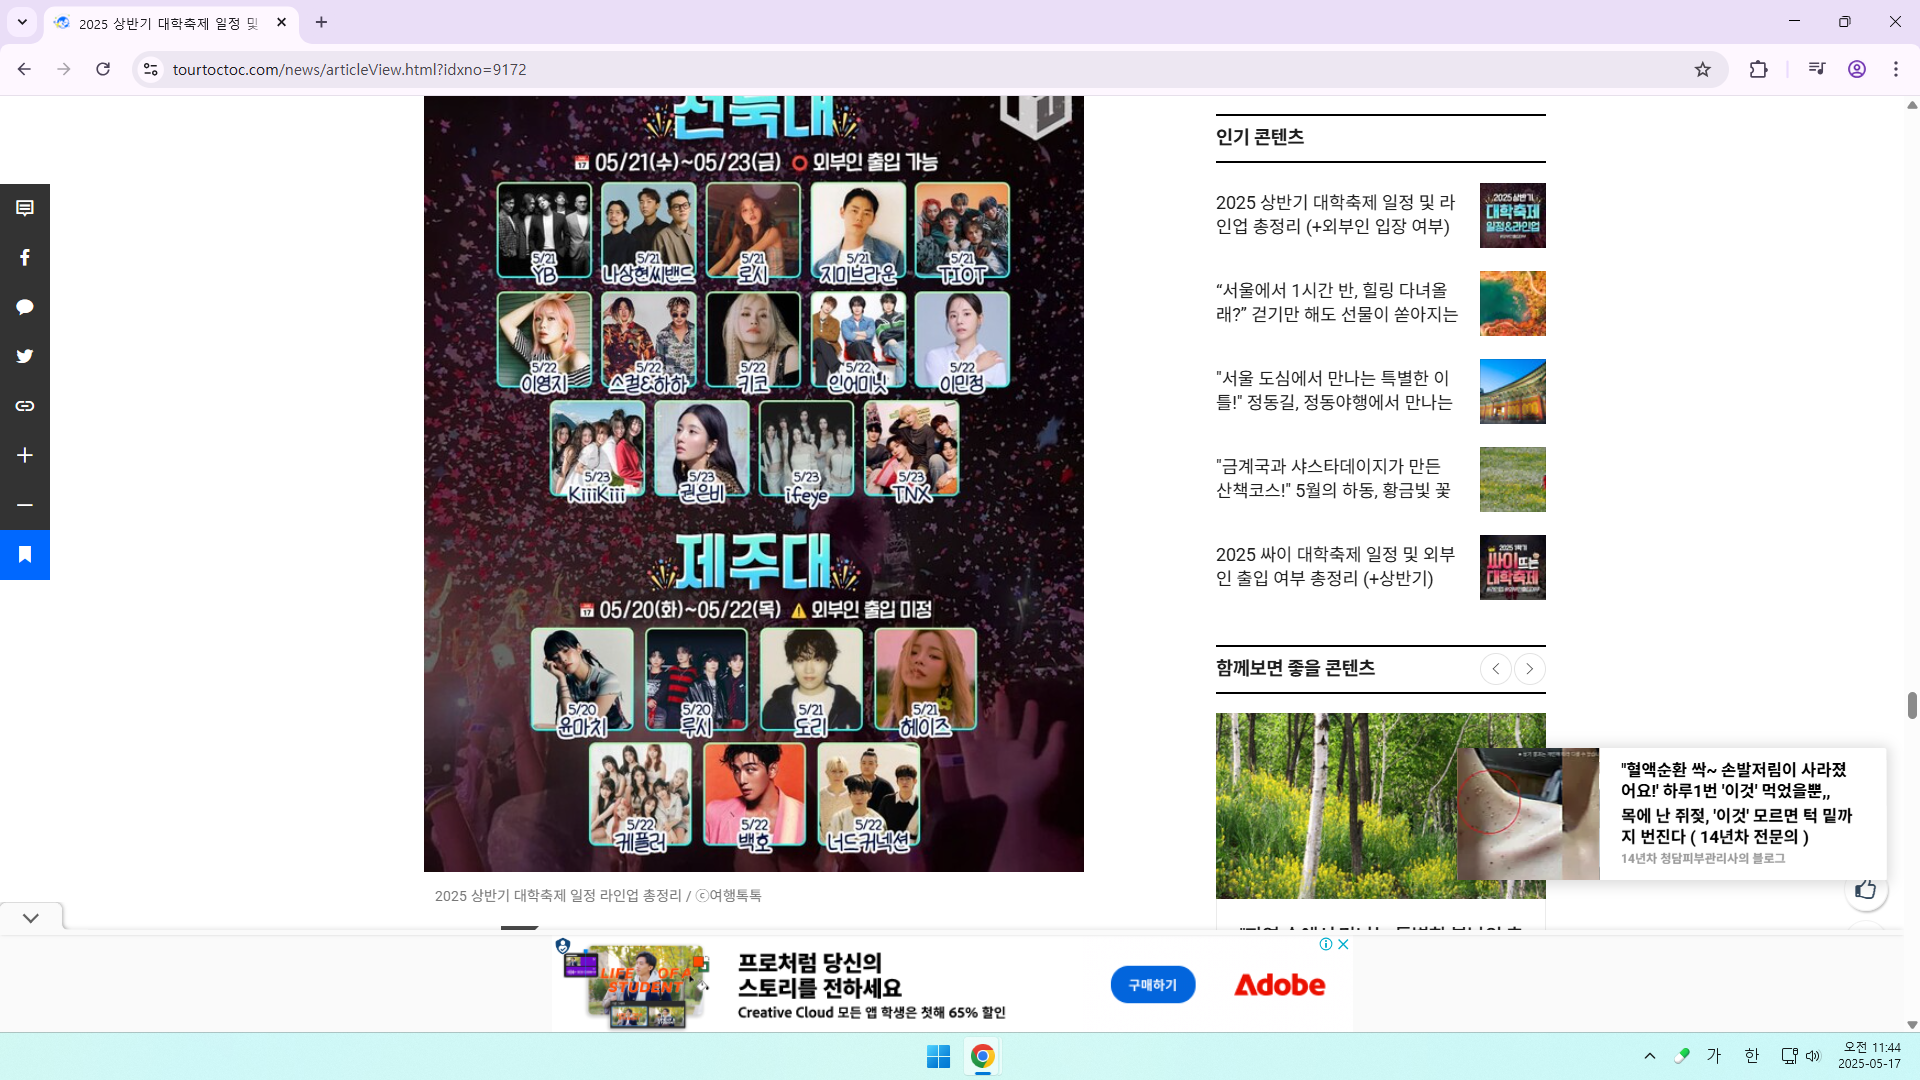
Task: Share article via Facebook icon
Action: click(25, 258)
